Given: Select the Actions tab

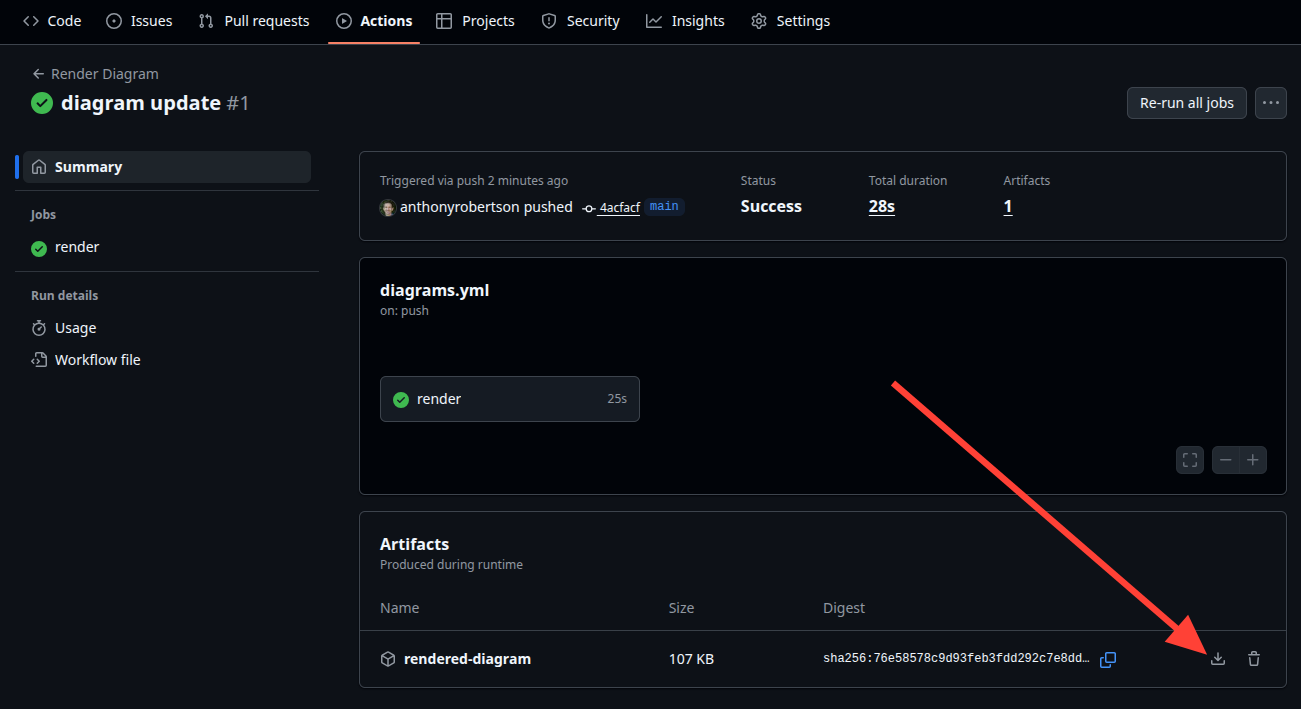Looking at the screenshot, I should coord(374,21).
